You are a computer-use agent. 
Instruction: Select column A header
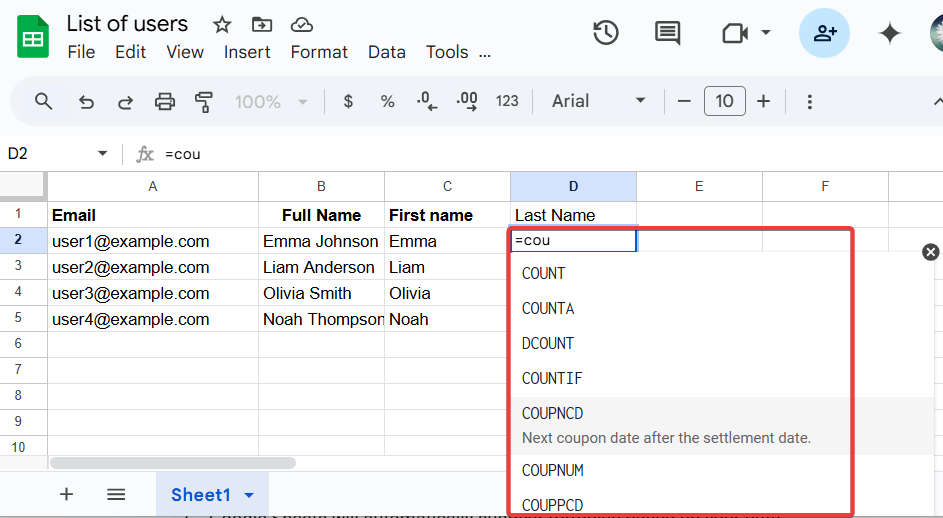[153, 187]
